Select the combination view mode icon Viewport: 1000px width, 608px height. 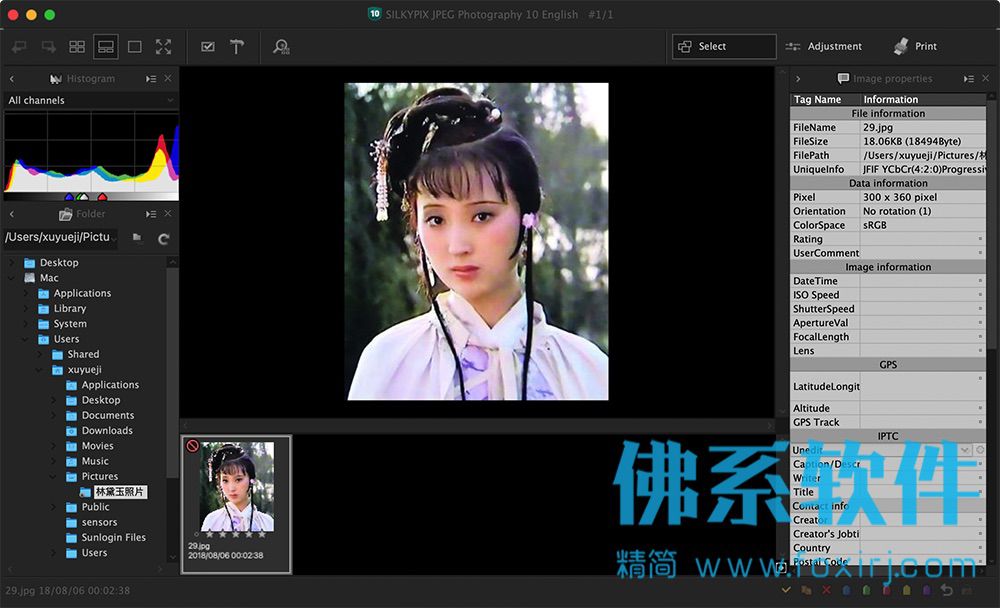coord(106,47)
